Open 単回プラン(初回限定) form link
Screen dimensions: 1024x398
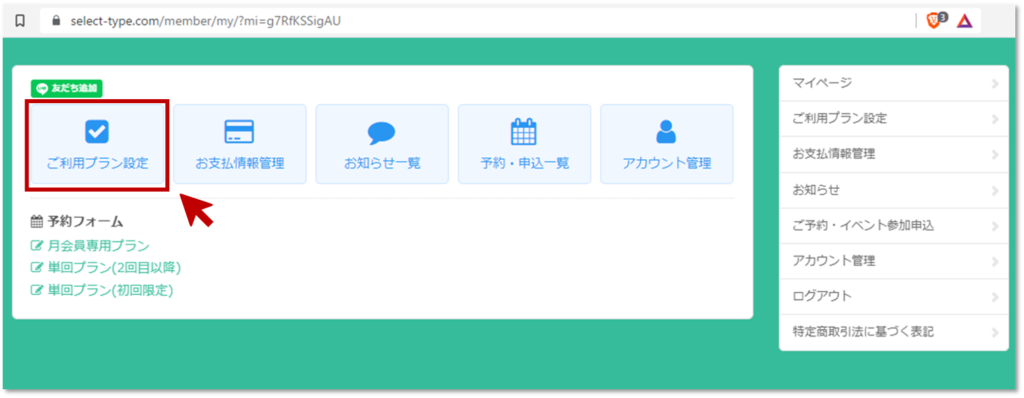point(102,290)
